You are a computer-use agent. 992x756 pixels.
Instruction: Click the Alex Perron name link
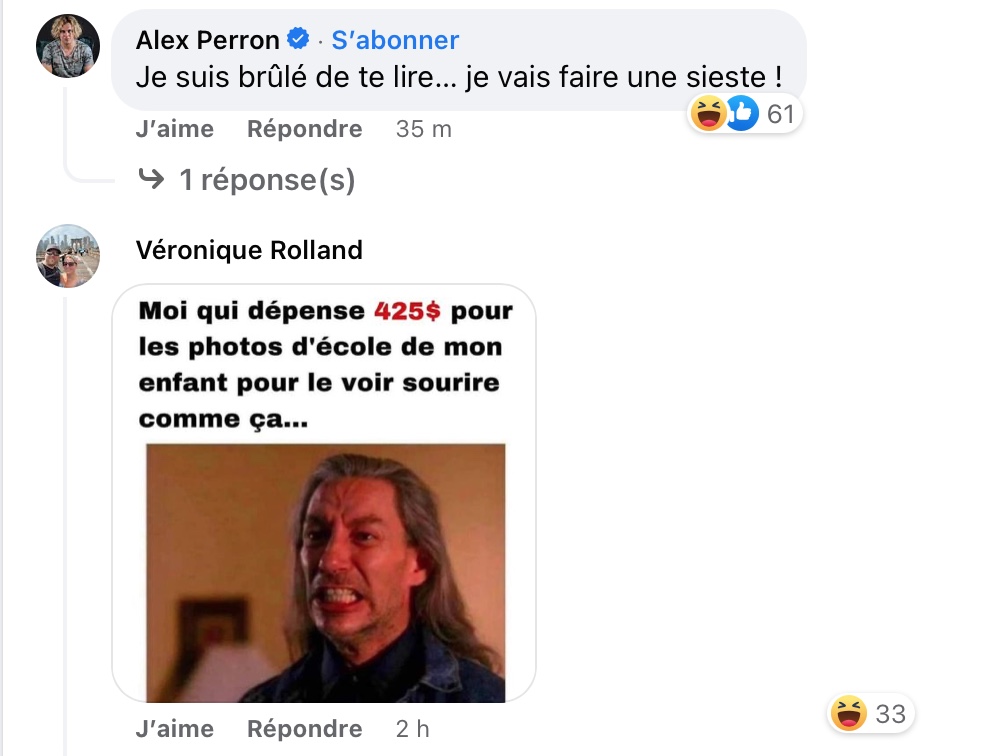click(x=208, y=40)
